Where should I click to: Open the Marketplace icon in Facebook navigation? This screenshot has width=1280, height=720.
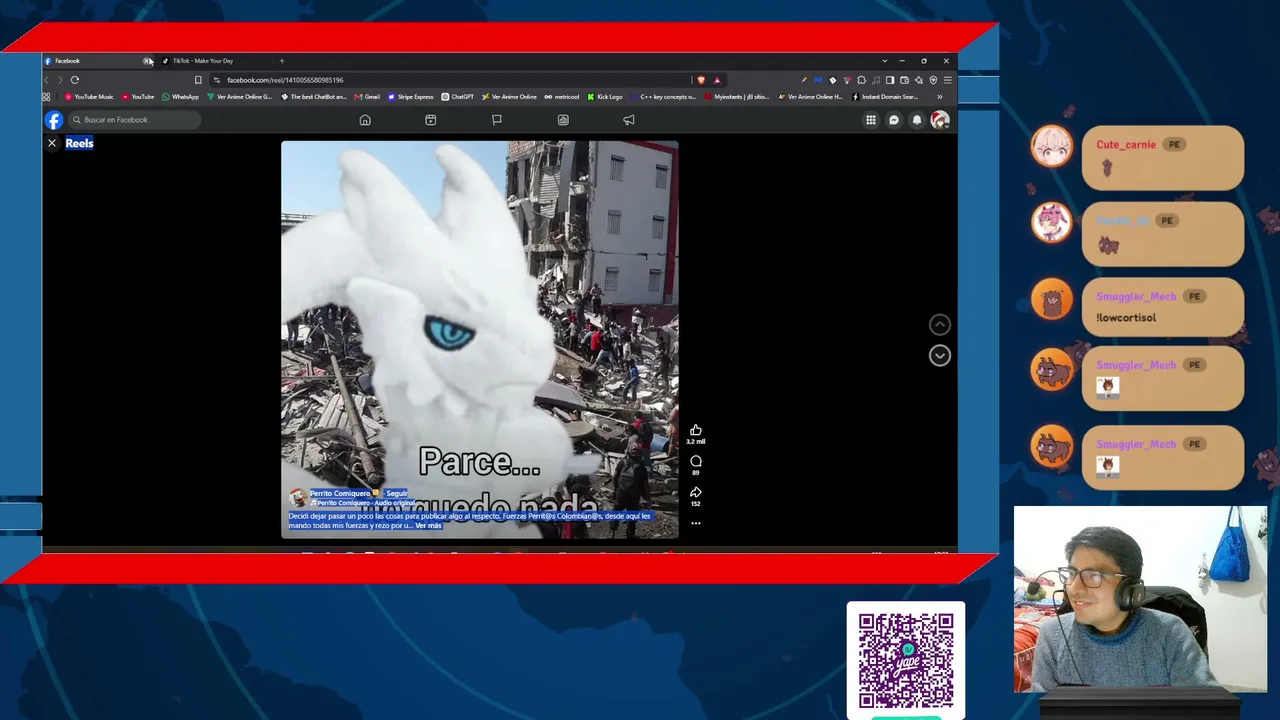[563, 120]
